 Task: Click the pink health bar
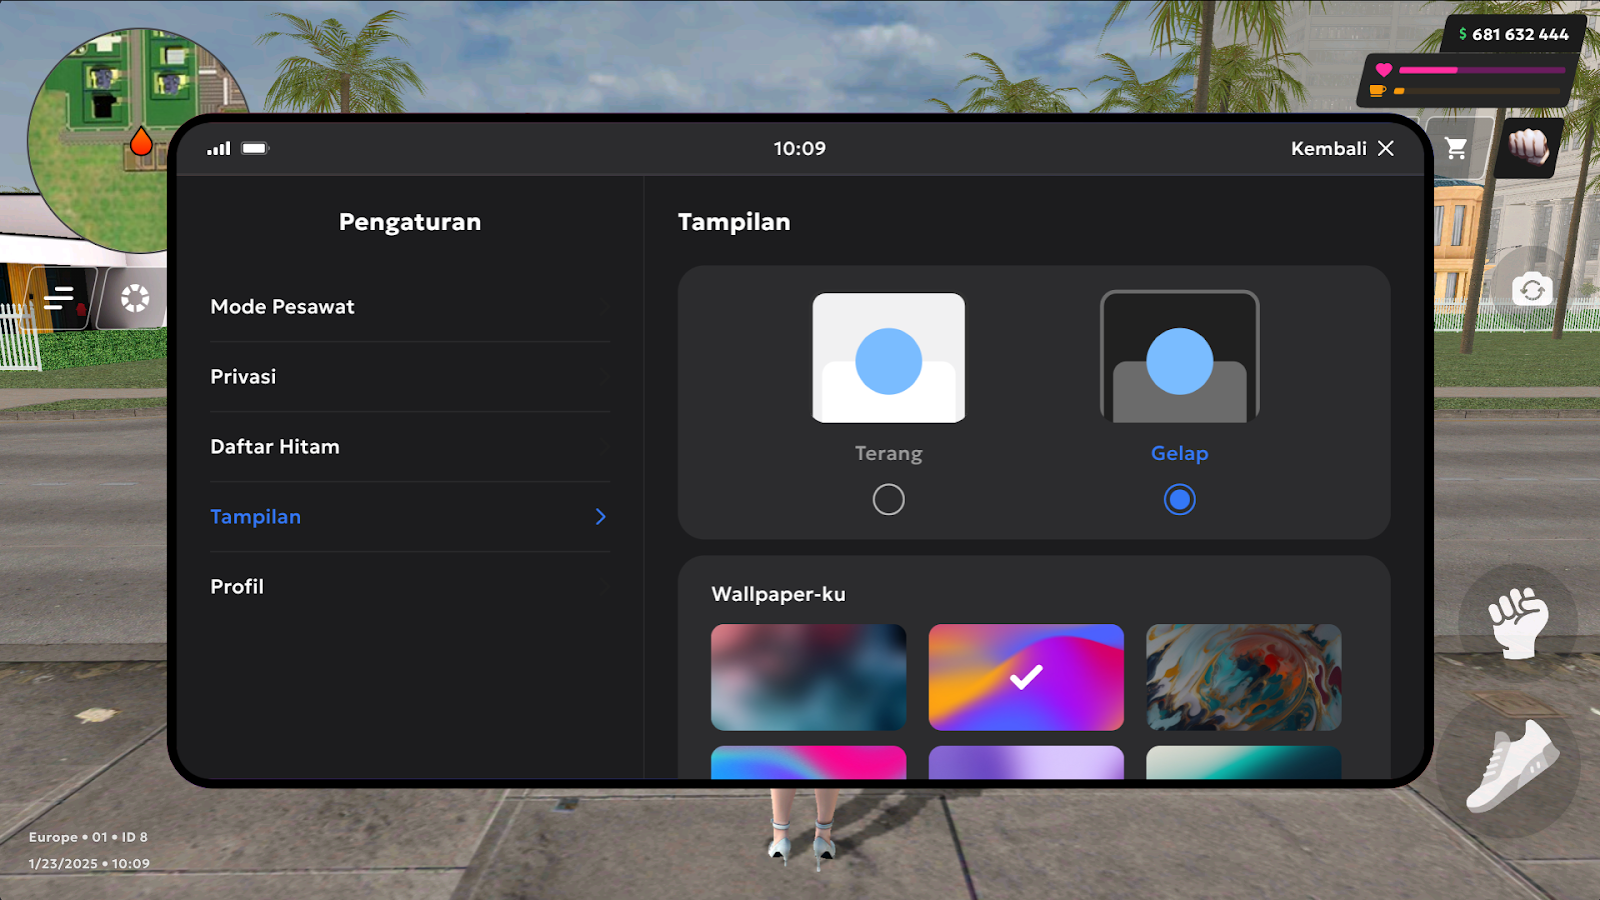click(1482, 70)
